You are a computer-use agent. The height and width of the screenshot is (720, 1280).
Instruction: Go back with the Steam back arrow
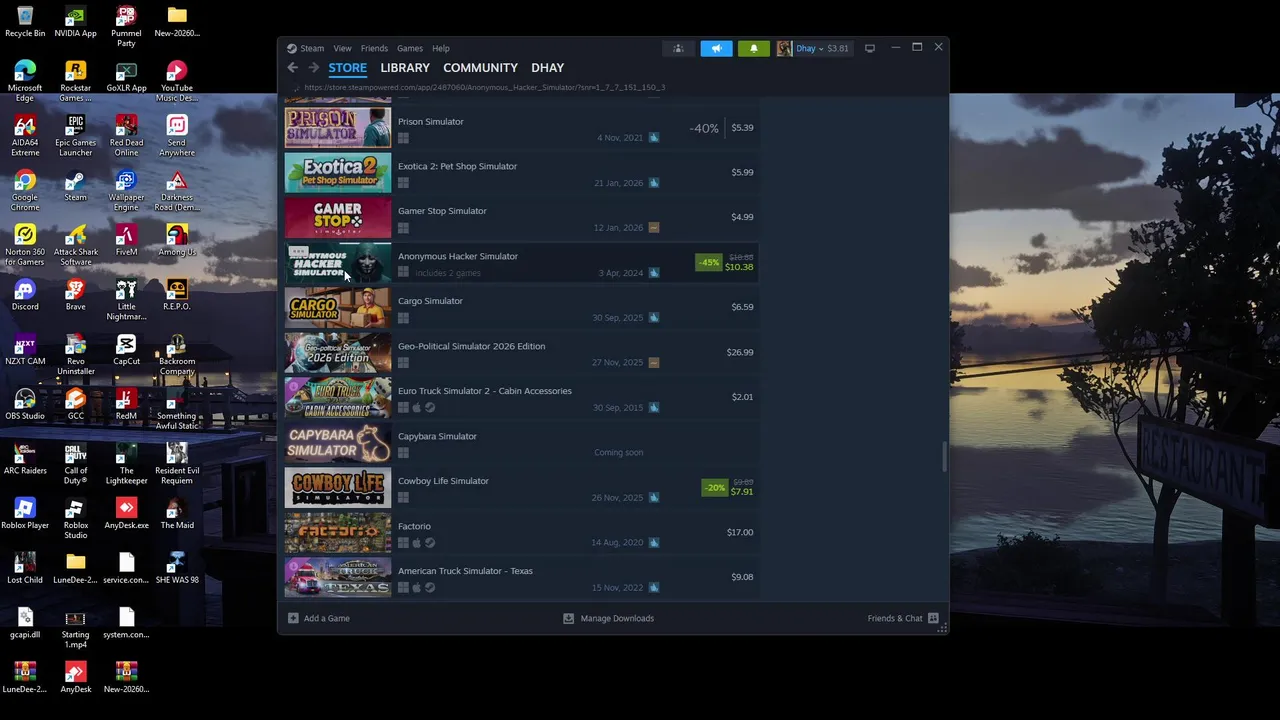[x=292, y=68]
